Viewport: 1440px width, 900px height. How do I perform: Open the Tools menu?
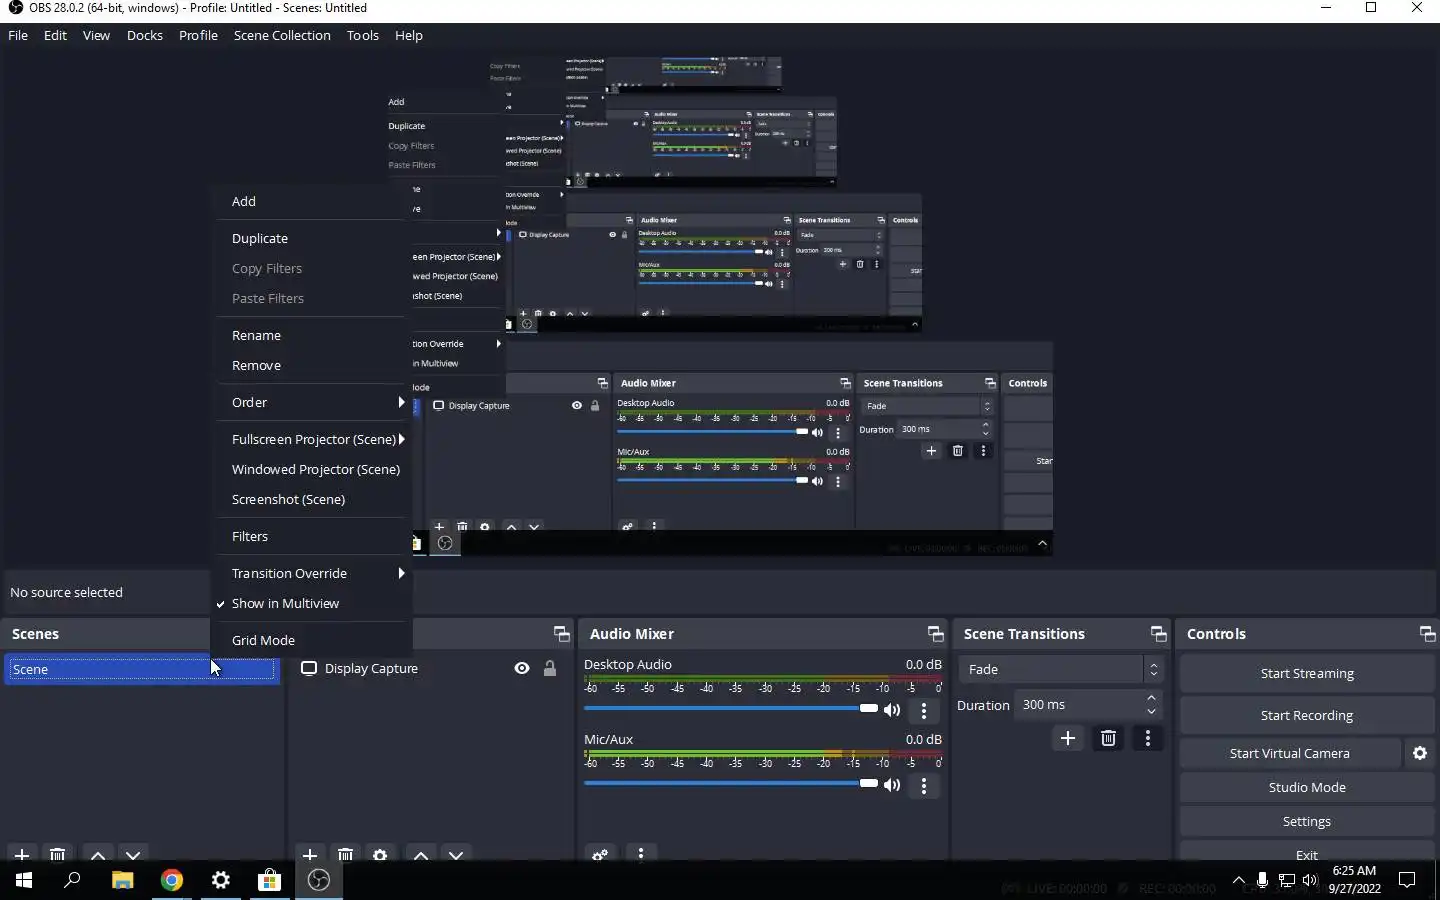(x=363, y=35)
